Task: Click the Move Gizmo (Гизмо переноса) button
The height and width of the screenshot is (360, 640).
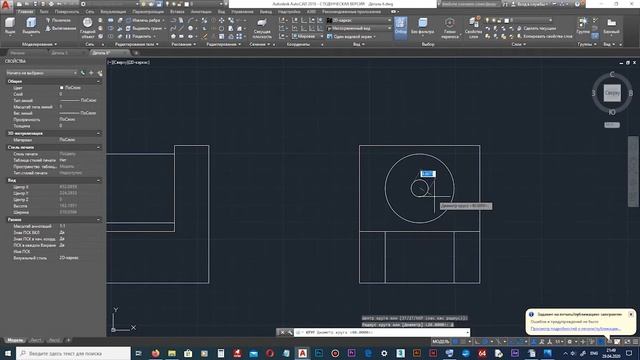Action: (x=449, y=28)
